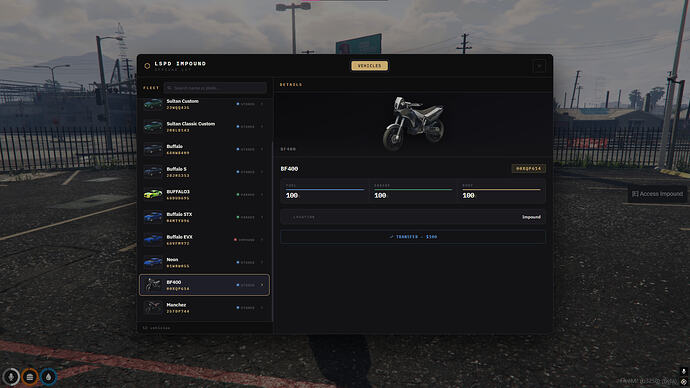Select the Manchez bike icon
Image resolution: width=690 pixels, height=388 pixels.
point(153,307)
